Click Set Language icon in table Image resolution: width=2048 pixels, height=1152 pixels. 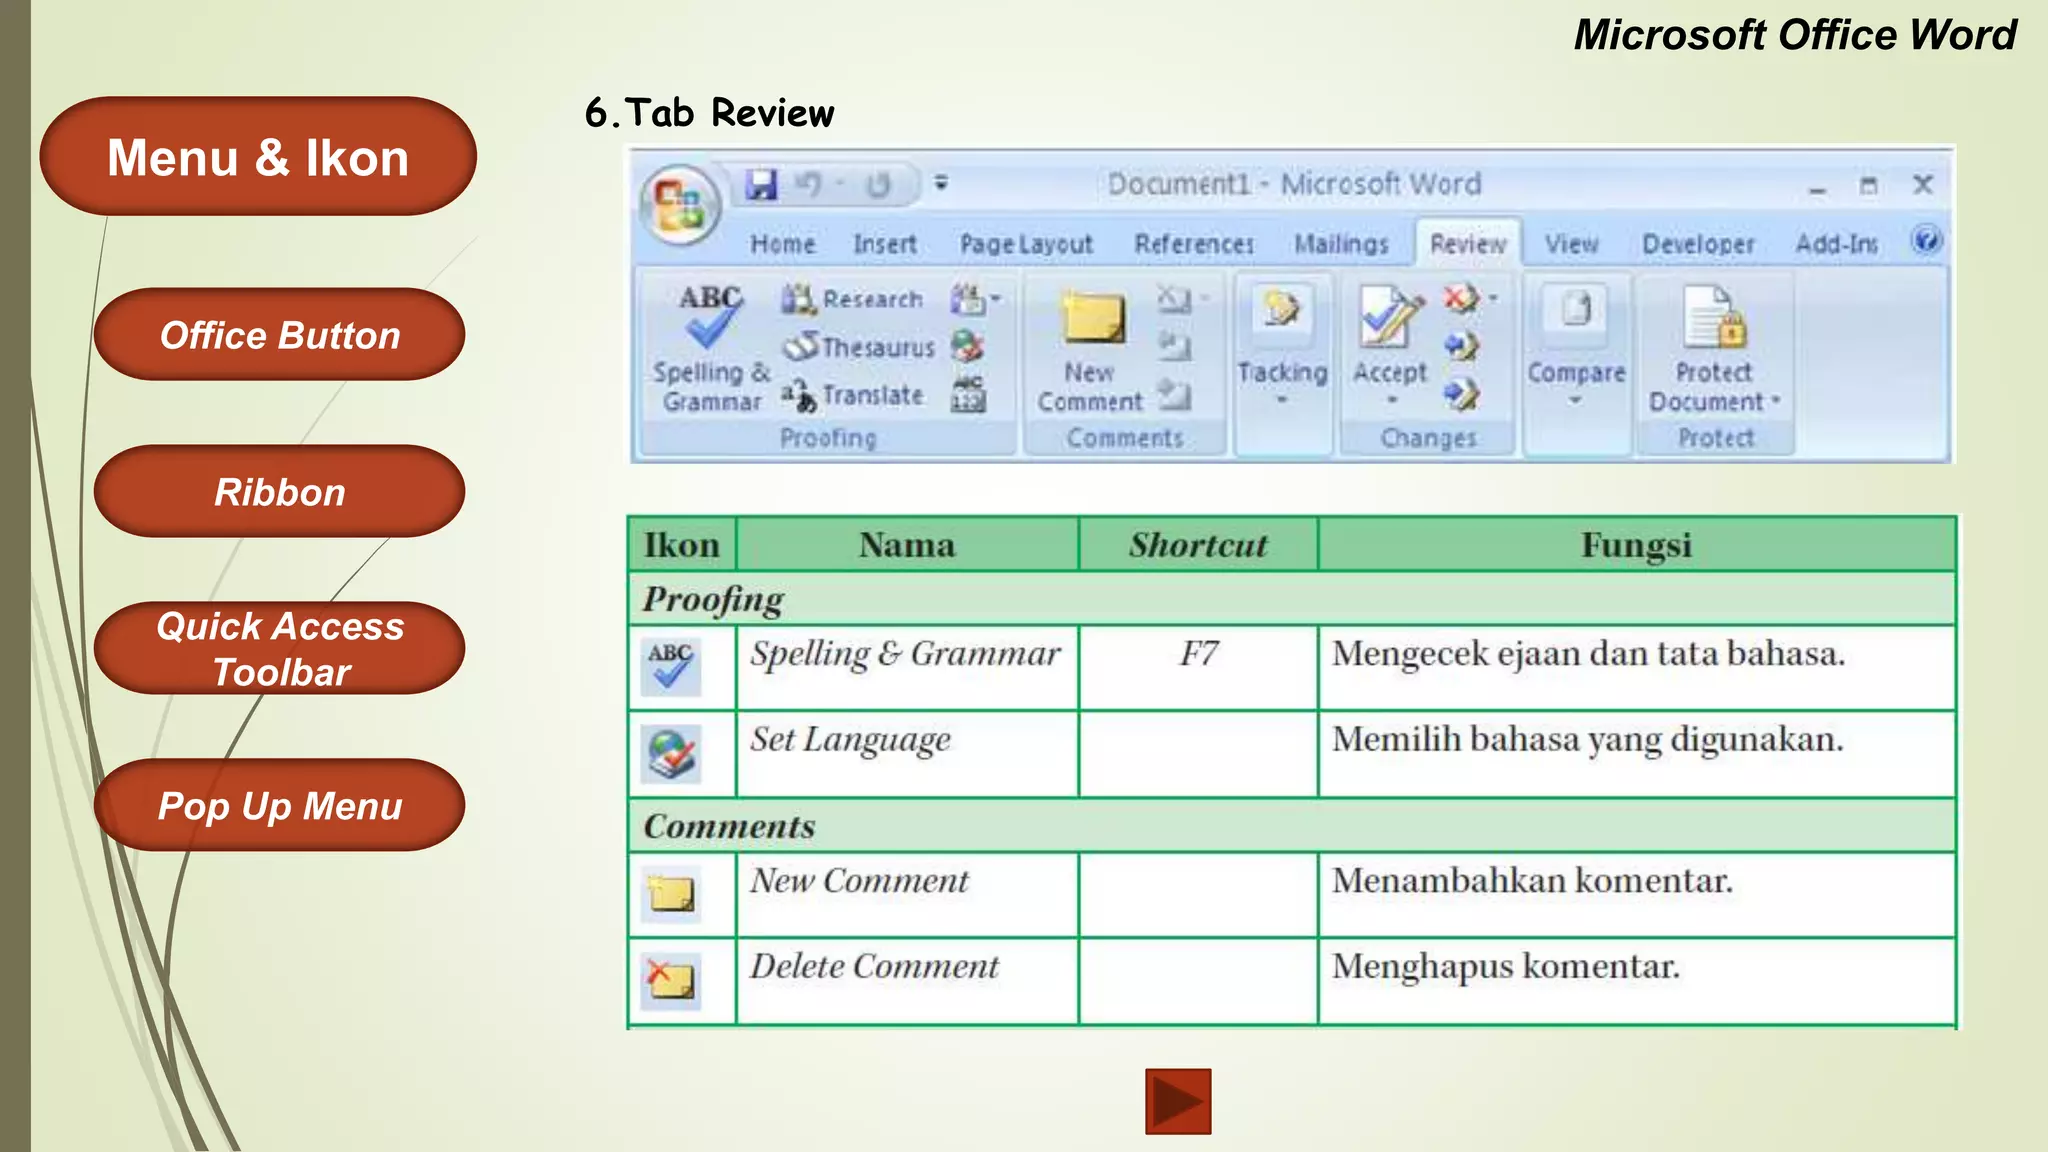(x=671, y=754)
